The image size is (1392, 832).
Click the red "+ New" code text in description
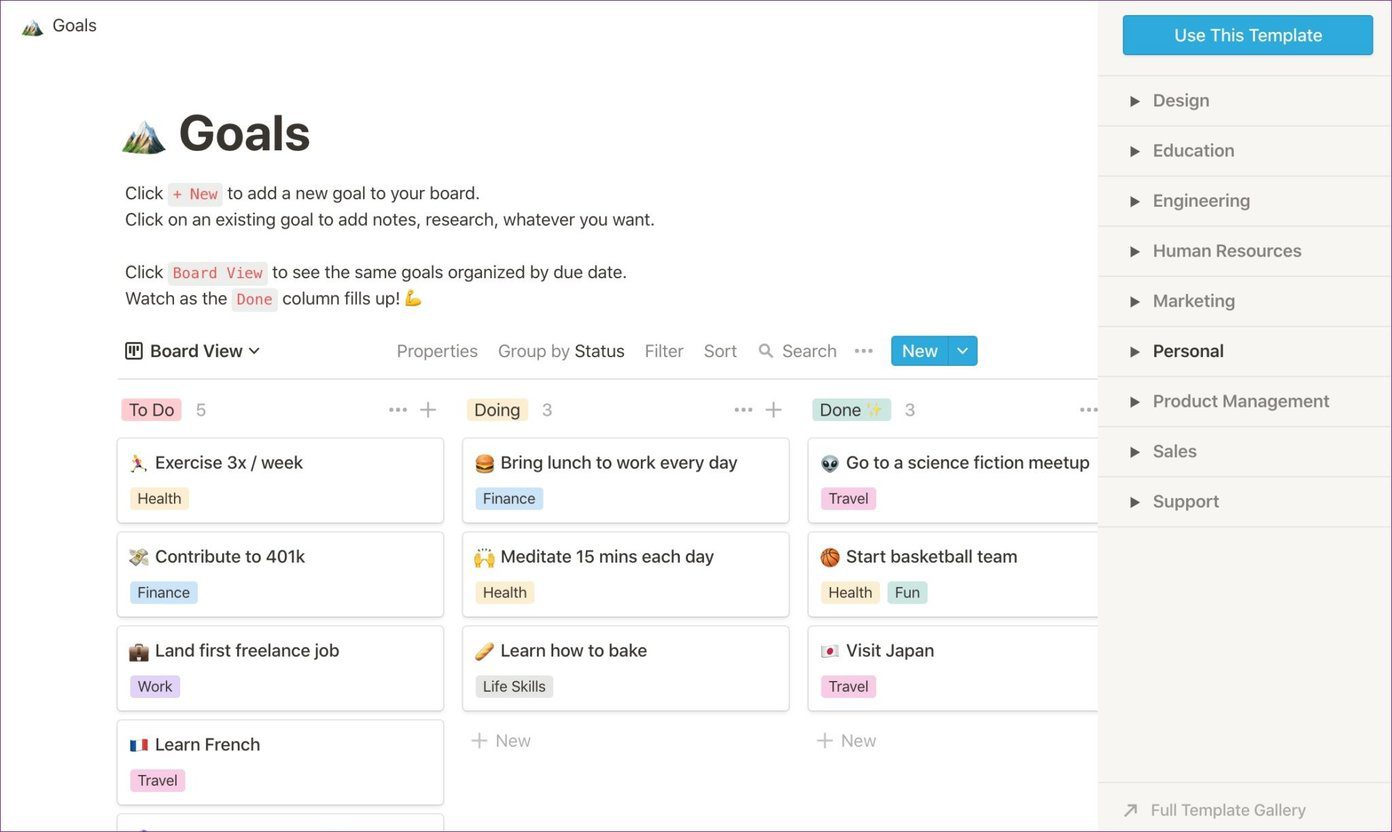pos(195,194)
